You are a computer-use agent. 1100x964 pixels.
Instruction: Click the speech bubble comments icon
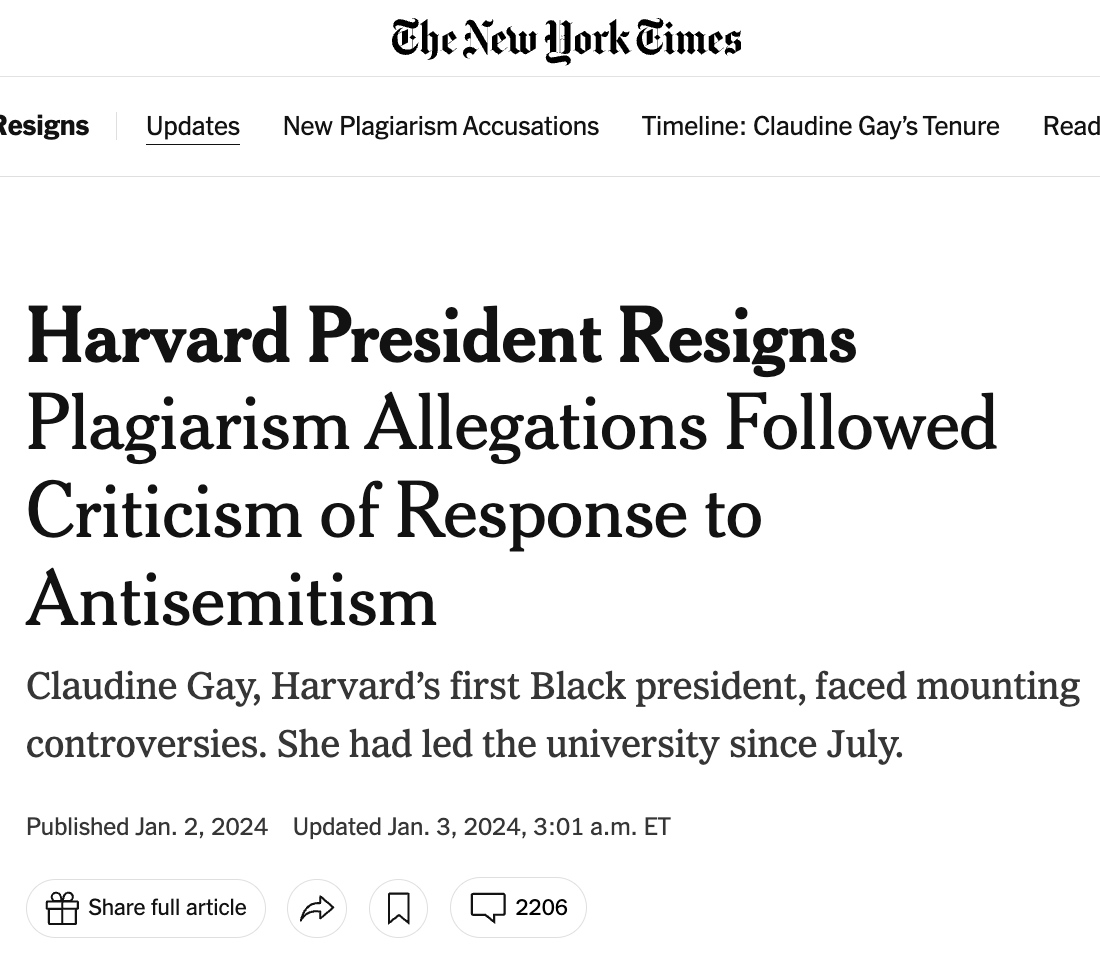[487, 908]
